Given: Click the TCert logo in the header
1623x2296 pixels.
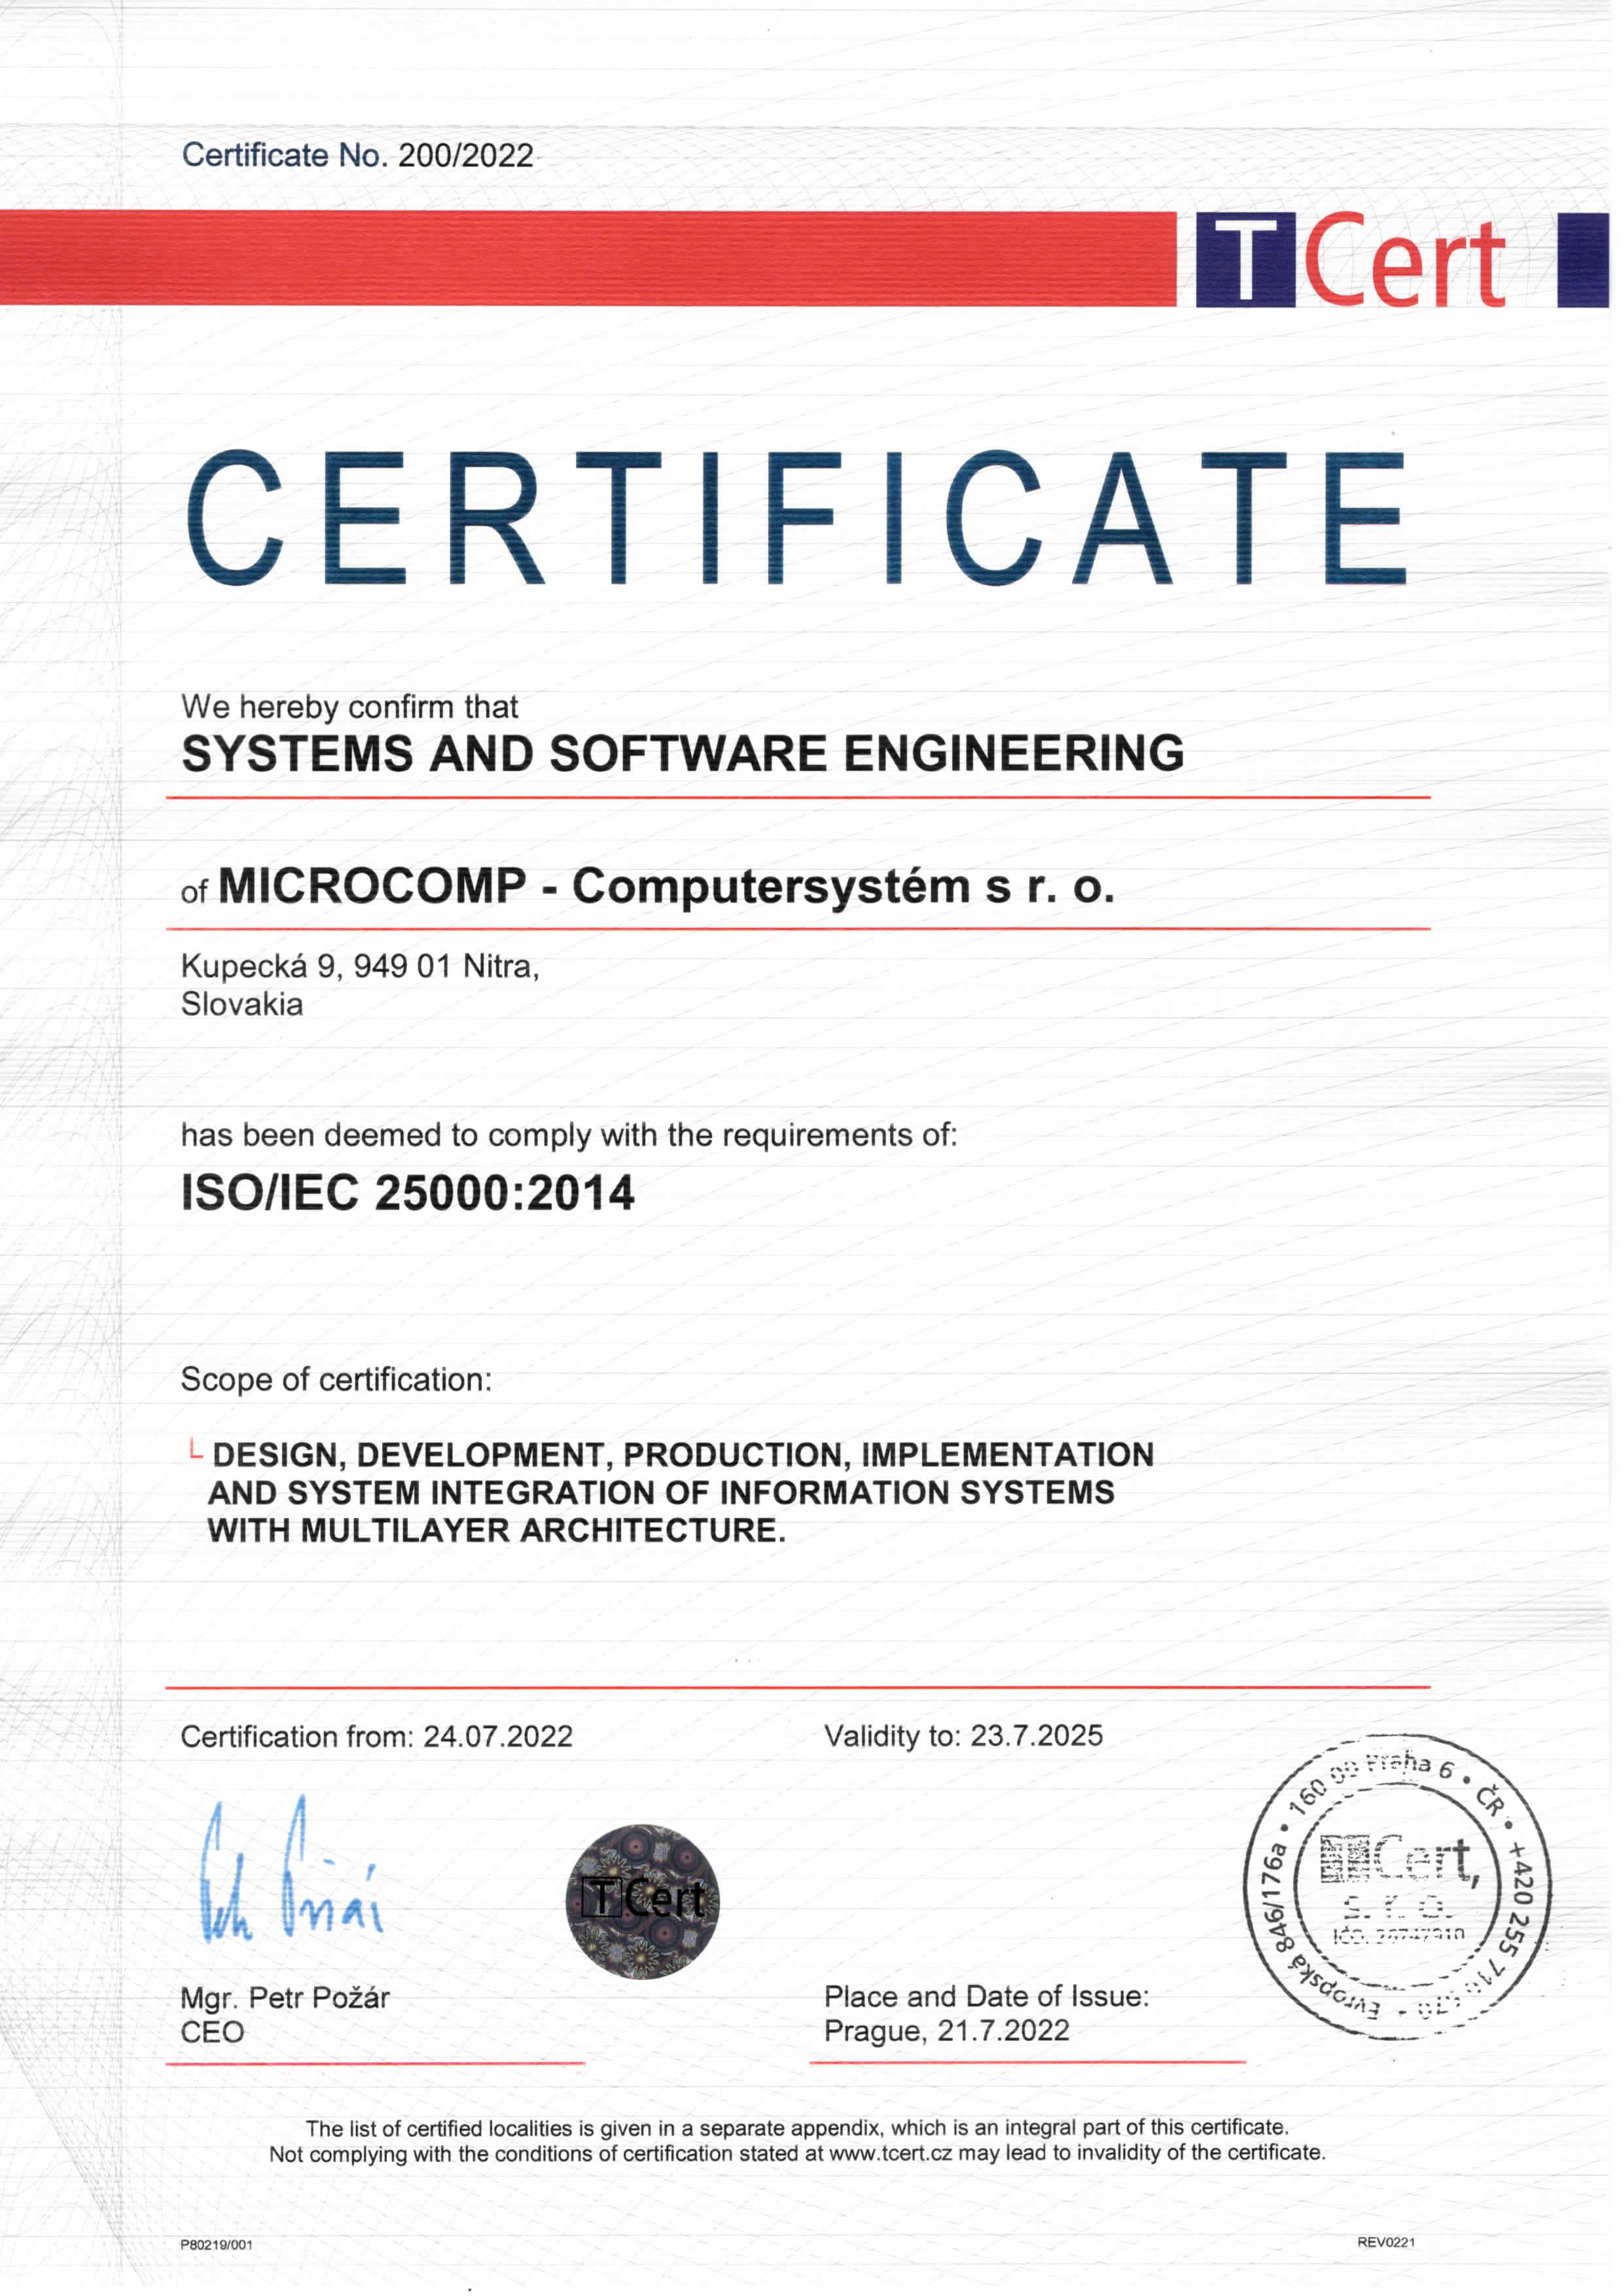Looking at the screenshot, I should (x=1352, y=261).
